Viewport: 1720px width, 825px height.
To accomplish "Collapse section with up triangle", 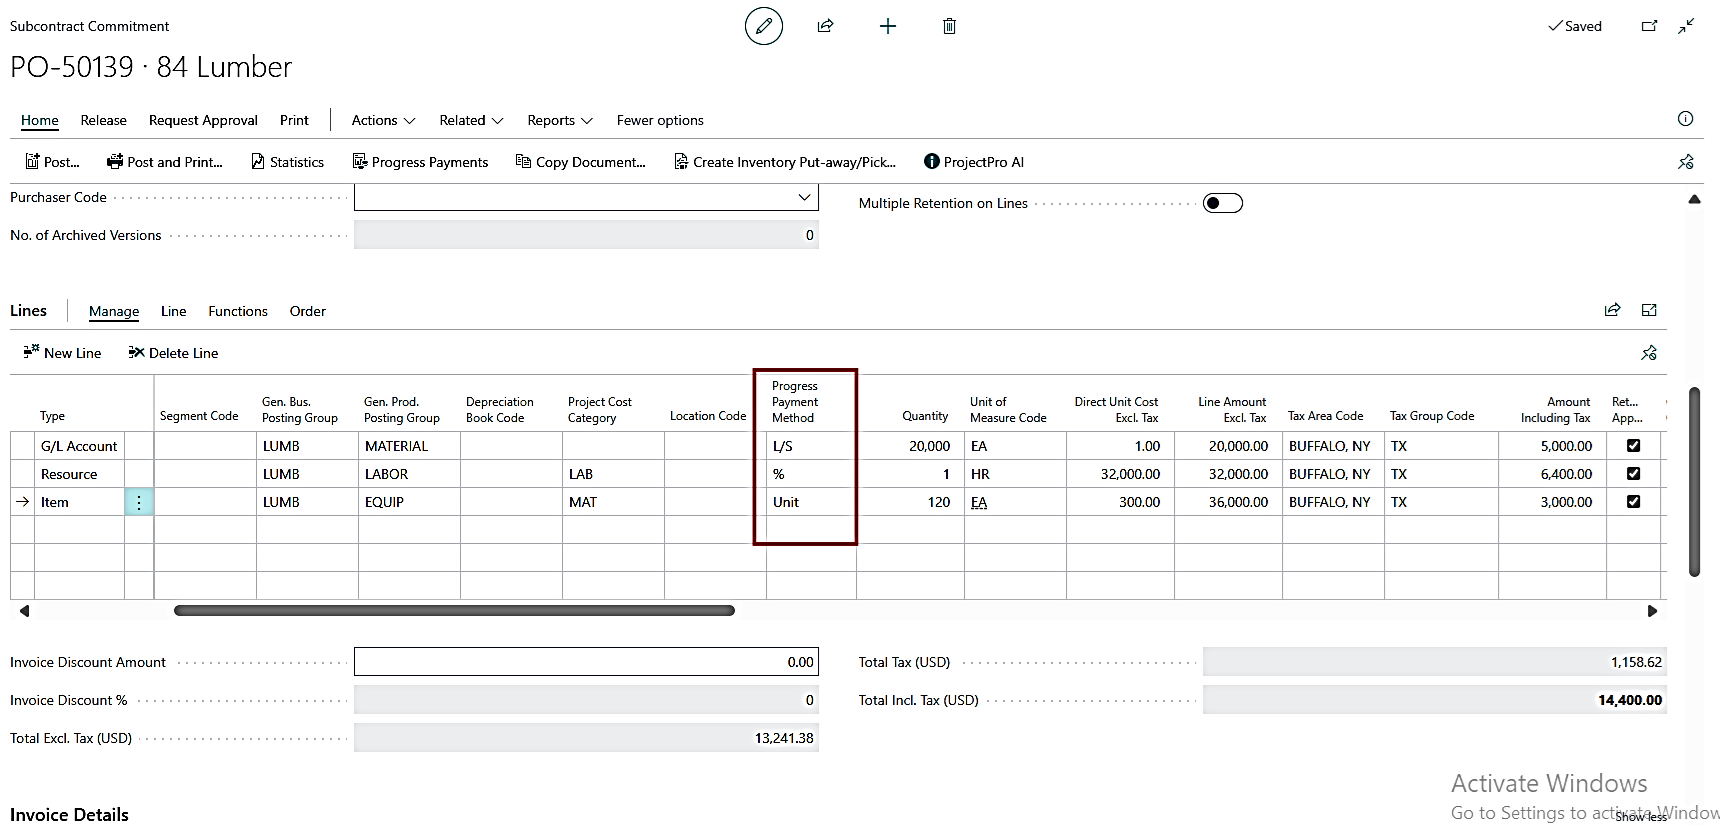I will click(1694, 199).
